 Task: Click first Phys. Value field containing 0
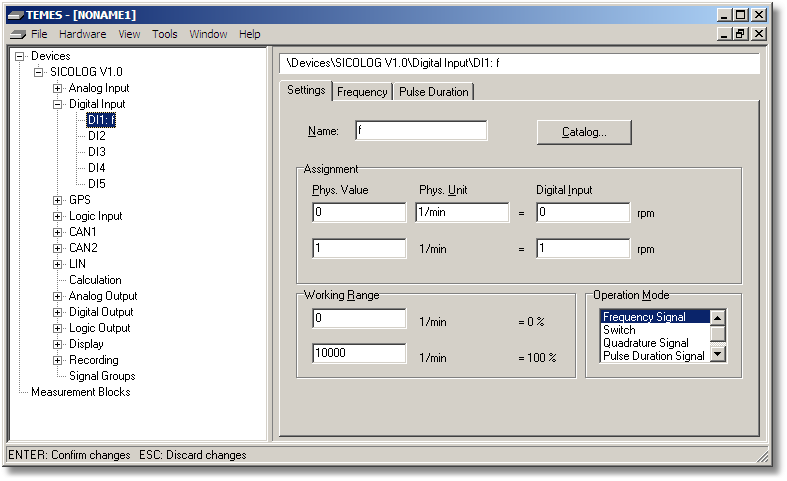359,212
